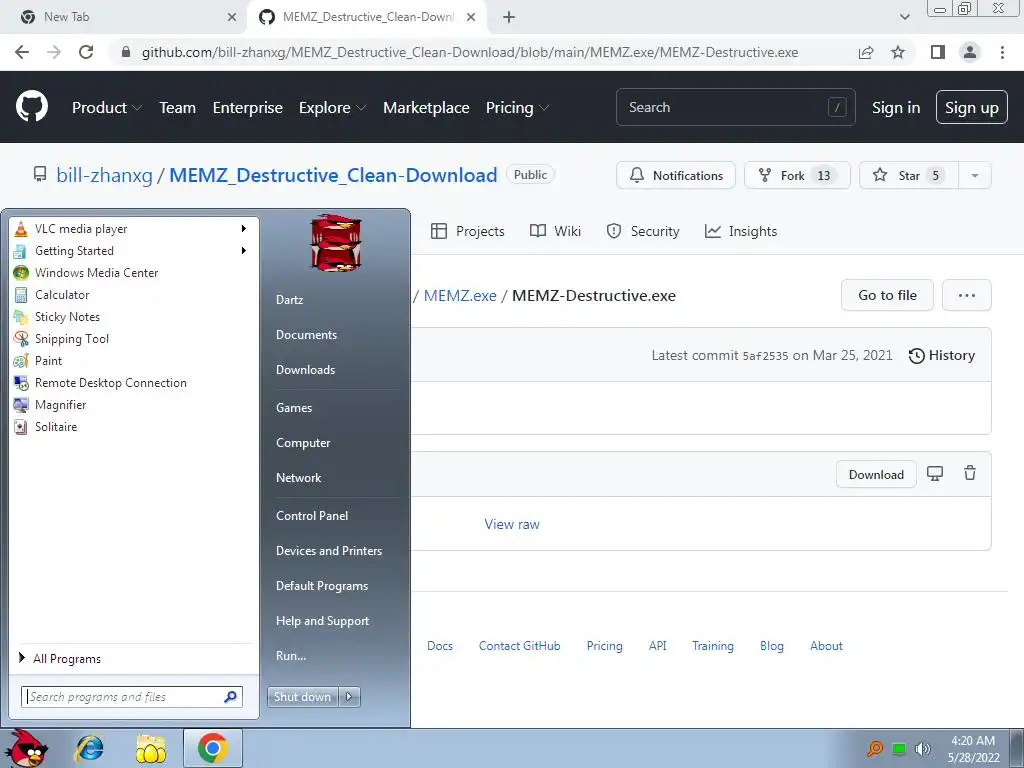The width and height of the screenshot is (1024, 768).
Task: Open Computer from Start menu
Action: [x=302, y=443]
